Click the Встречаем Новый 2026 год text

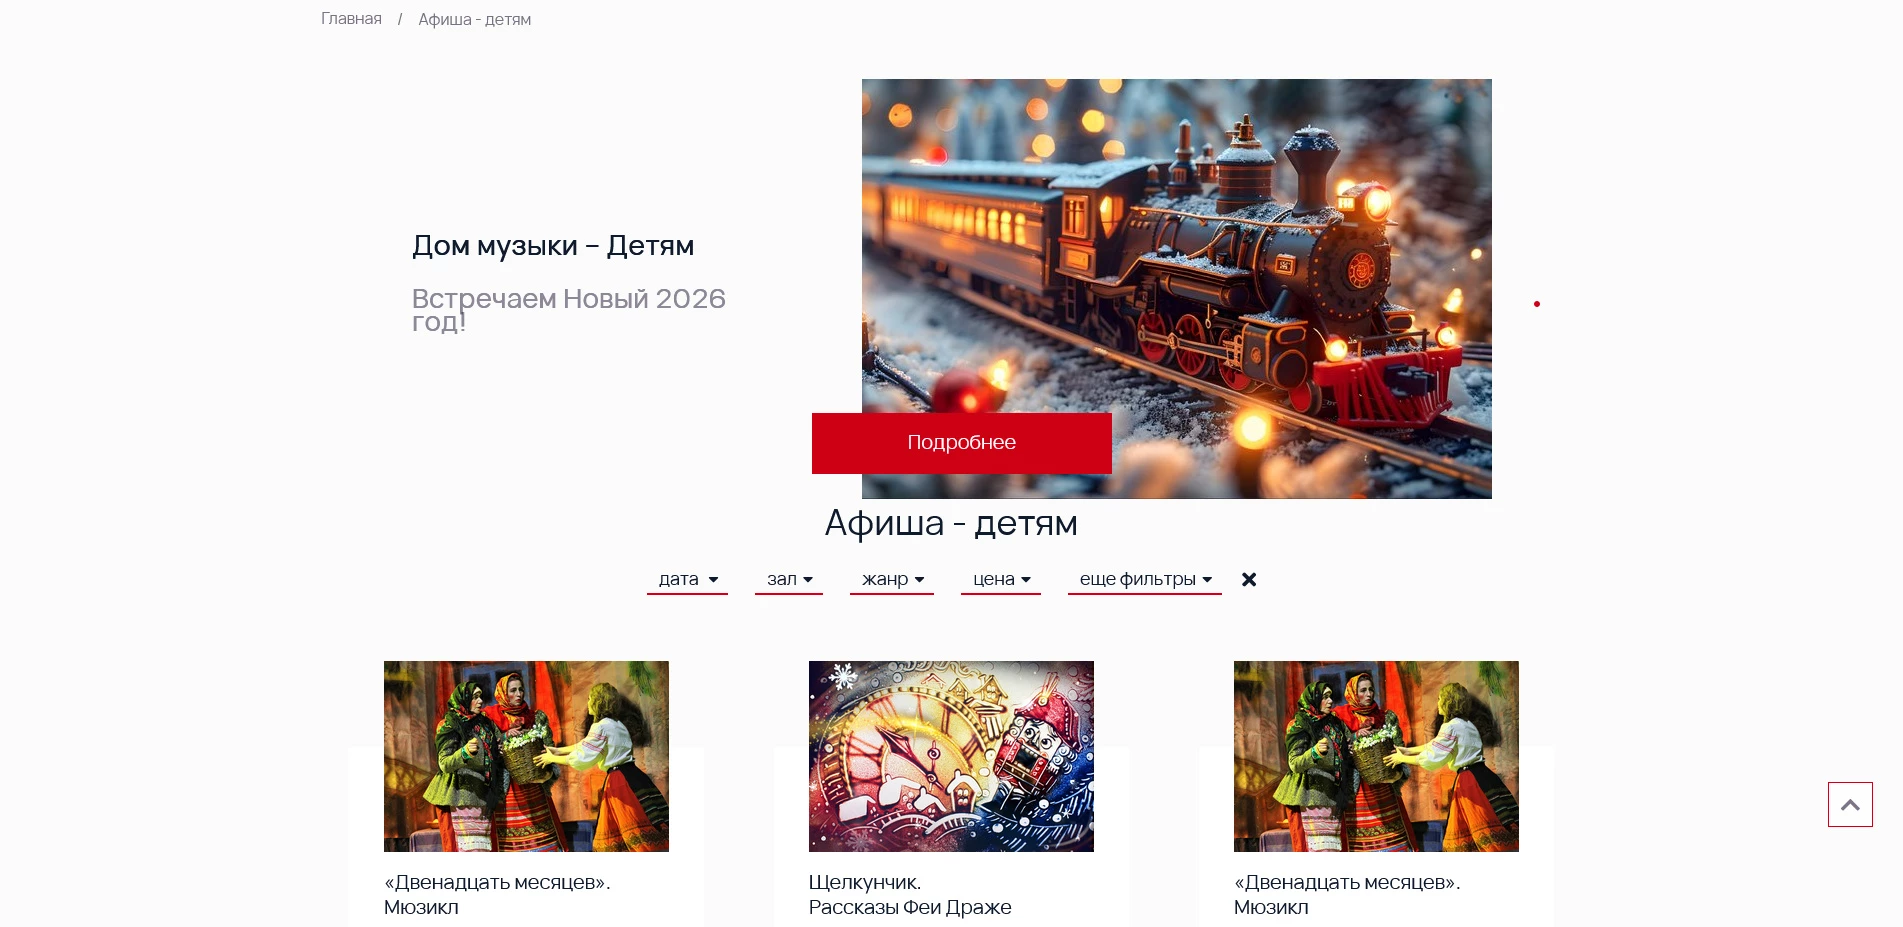(x=569, y=310)
